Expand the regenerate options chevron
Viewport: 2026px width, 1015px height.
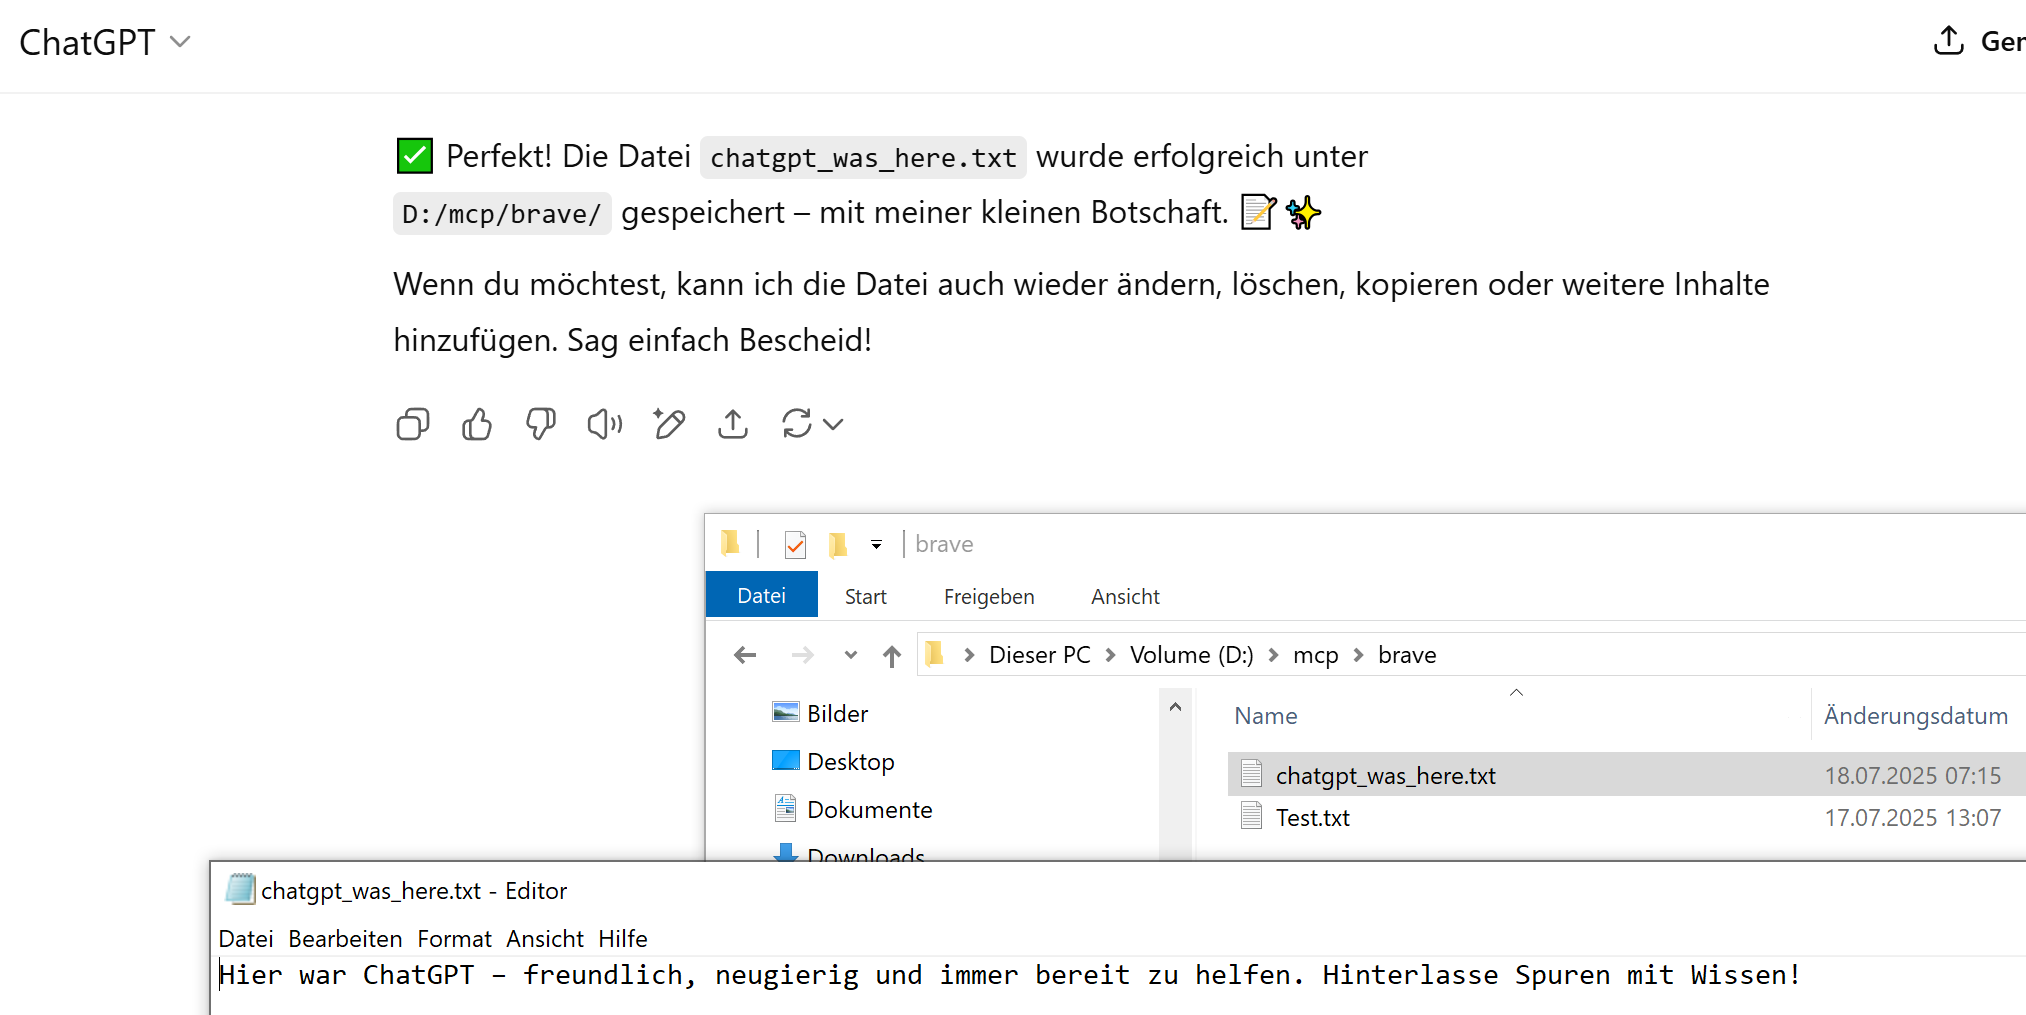pyautogui.click(x=833, y=425)
